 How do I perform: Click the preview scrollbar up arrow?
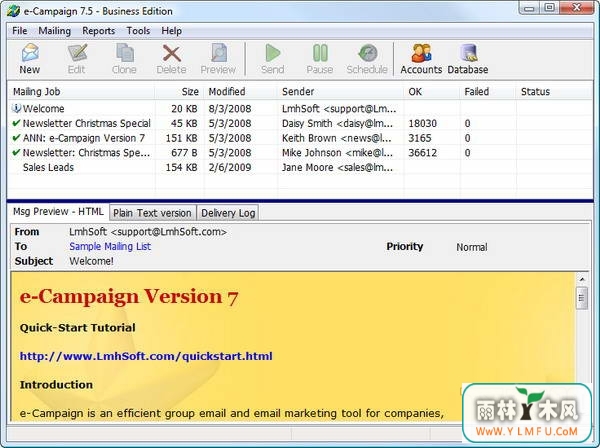(x=582, y=279)
